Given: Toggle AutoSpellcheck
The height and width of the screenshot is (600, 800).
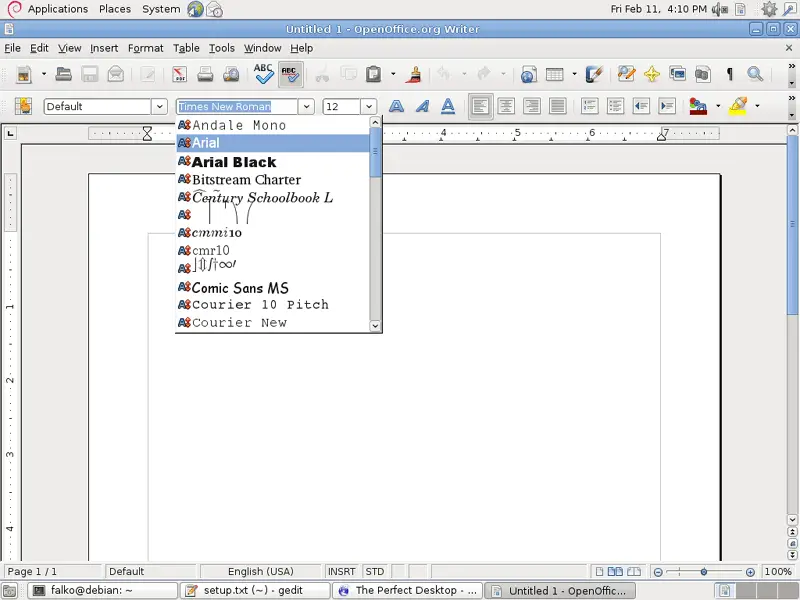Looking at the screenshot, I should (x=291, y=74).
